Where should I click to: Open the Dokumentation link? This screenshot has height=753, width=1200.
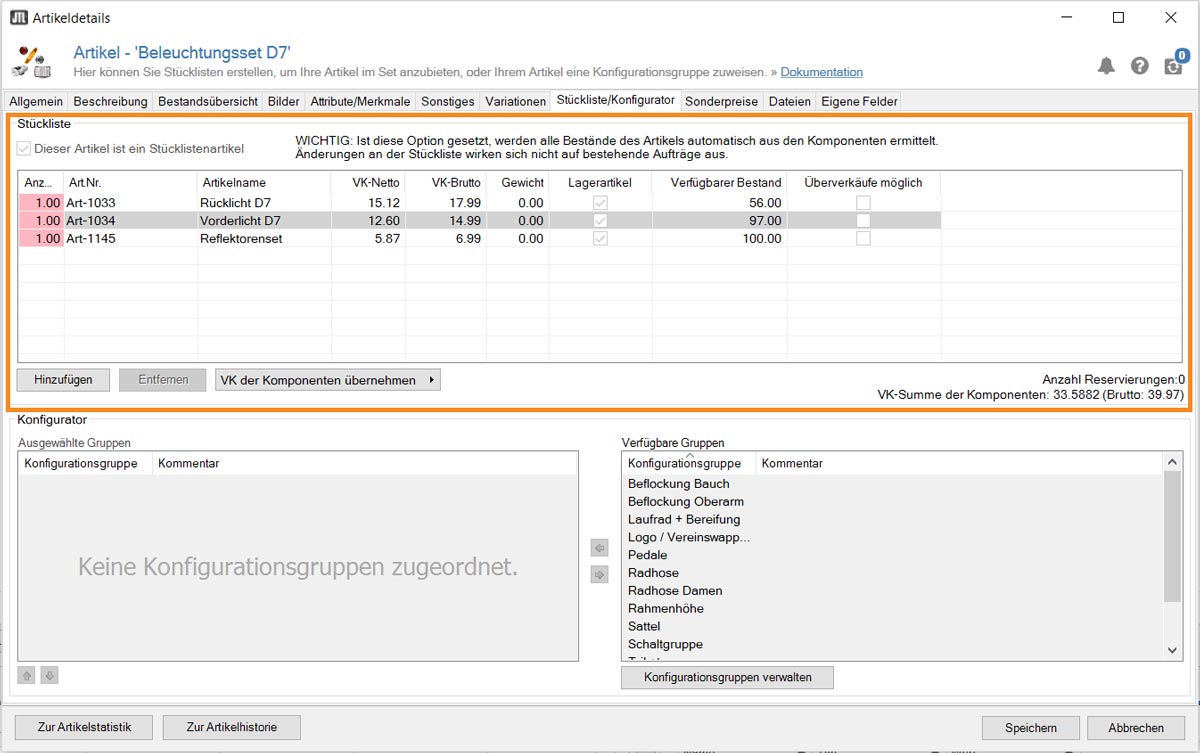pos(822,72)
